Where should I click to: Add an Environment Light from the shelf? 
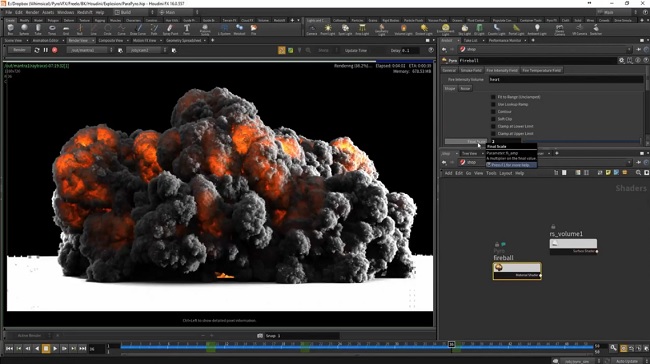(x=445, y=29)
